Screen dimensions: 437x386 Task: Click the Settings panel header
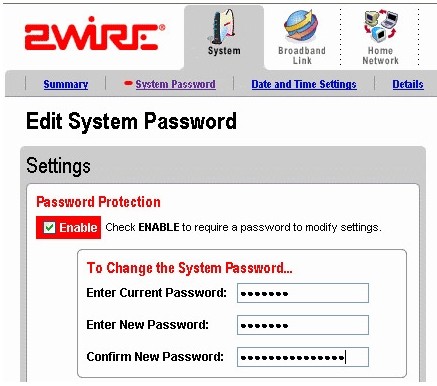pyautogui.click(x=58, y=166)
